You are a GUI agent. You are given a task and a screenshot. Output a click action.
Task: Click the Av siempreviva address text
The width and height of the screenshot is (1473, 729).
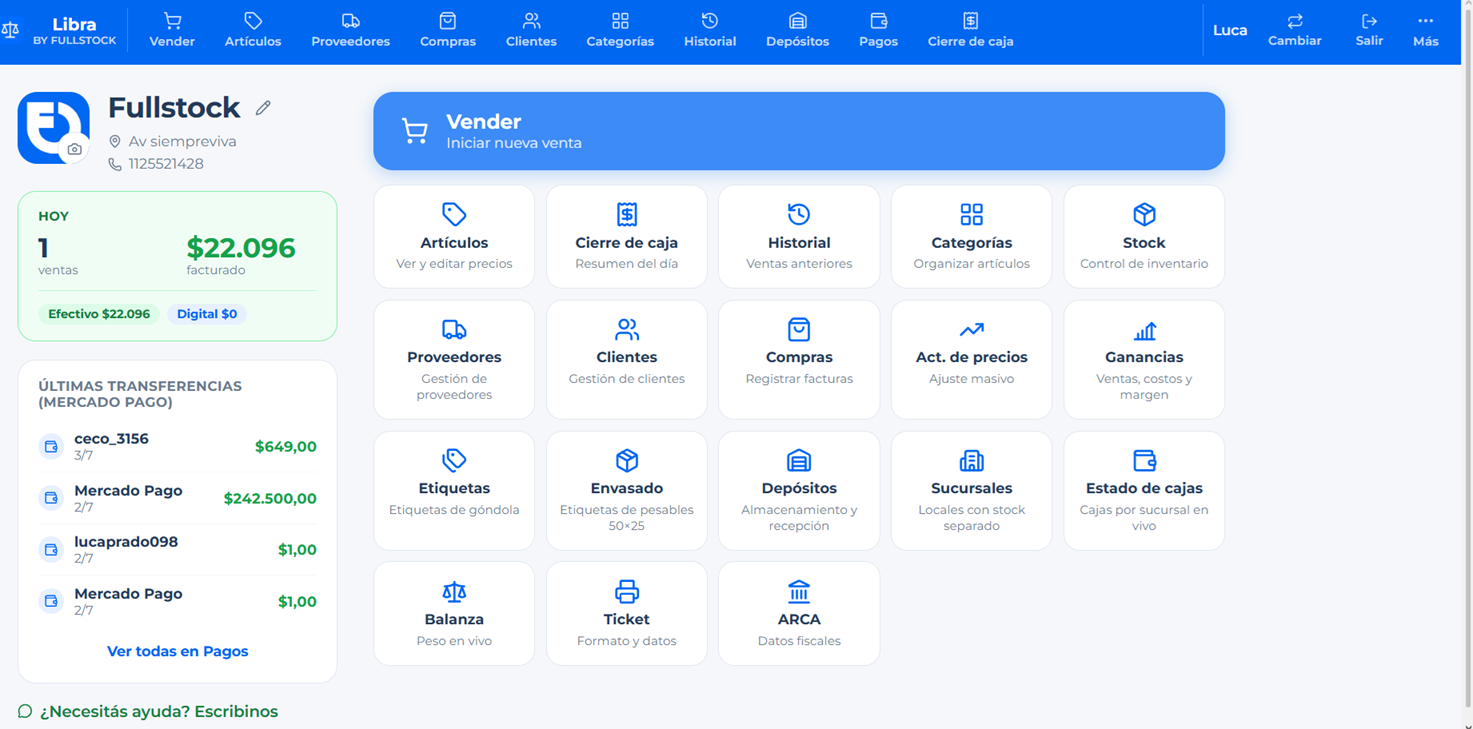182,142
